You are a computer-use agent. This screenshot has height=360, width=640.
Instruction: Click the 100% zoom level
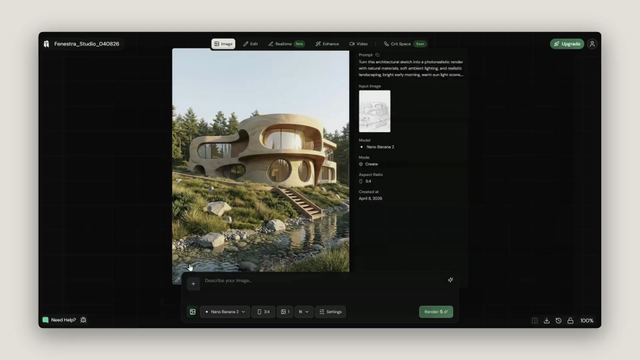coord(587,321)
